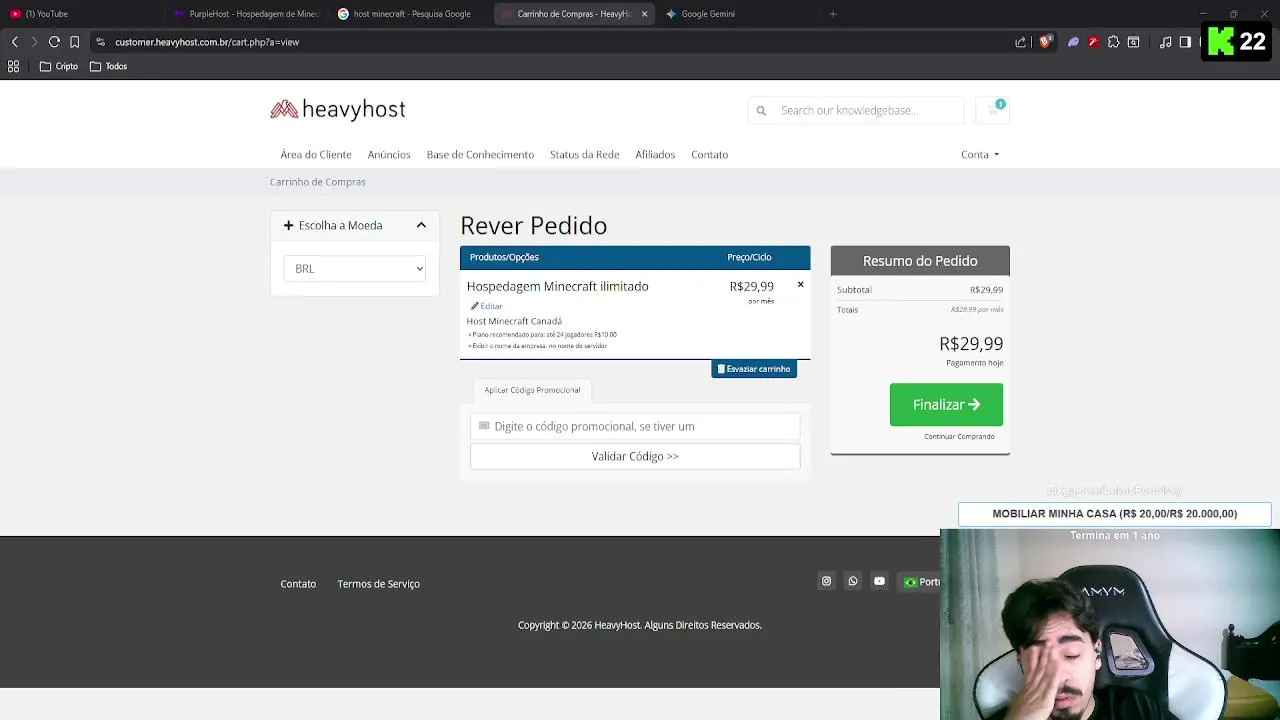Viewport: 1280px width, 720px height.
Task: Open the apps grid in bookmarks bar
Action: coord(13,66)
